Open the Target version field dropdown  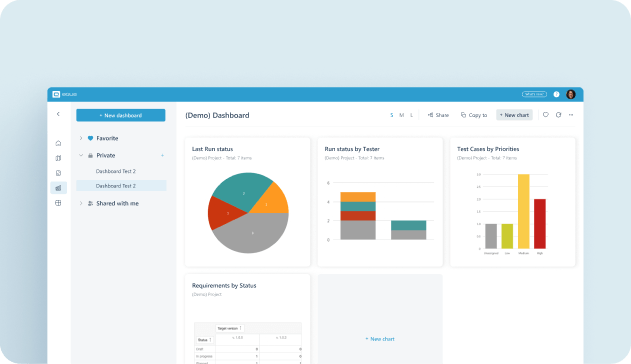(x=230, y=329)
